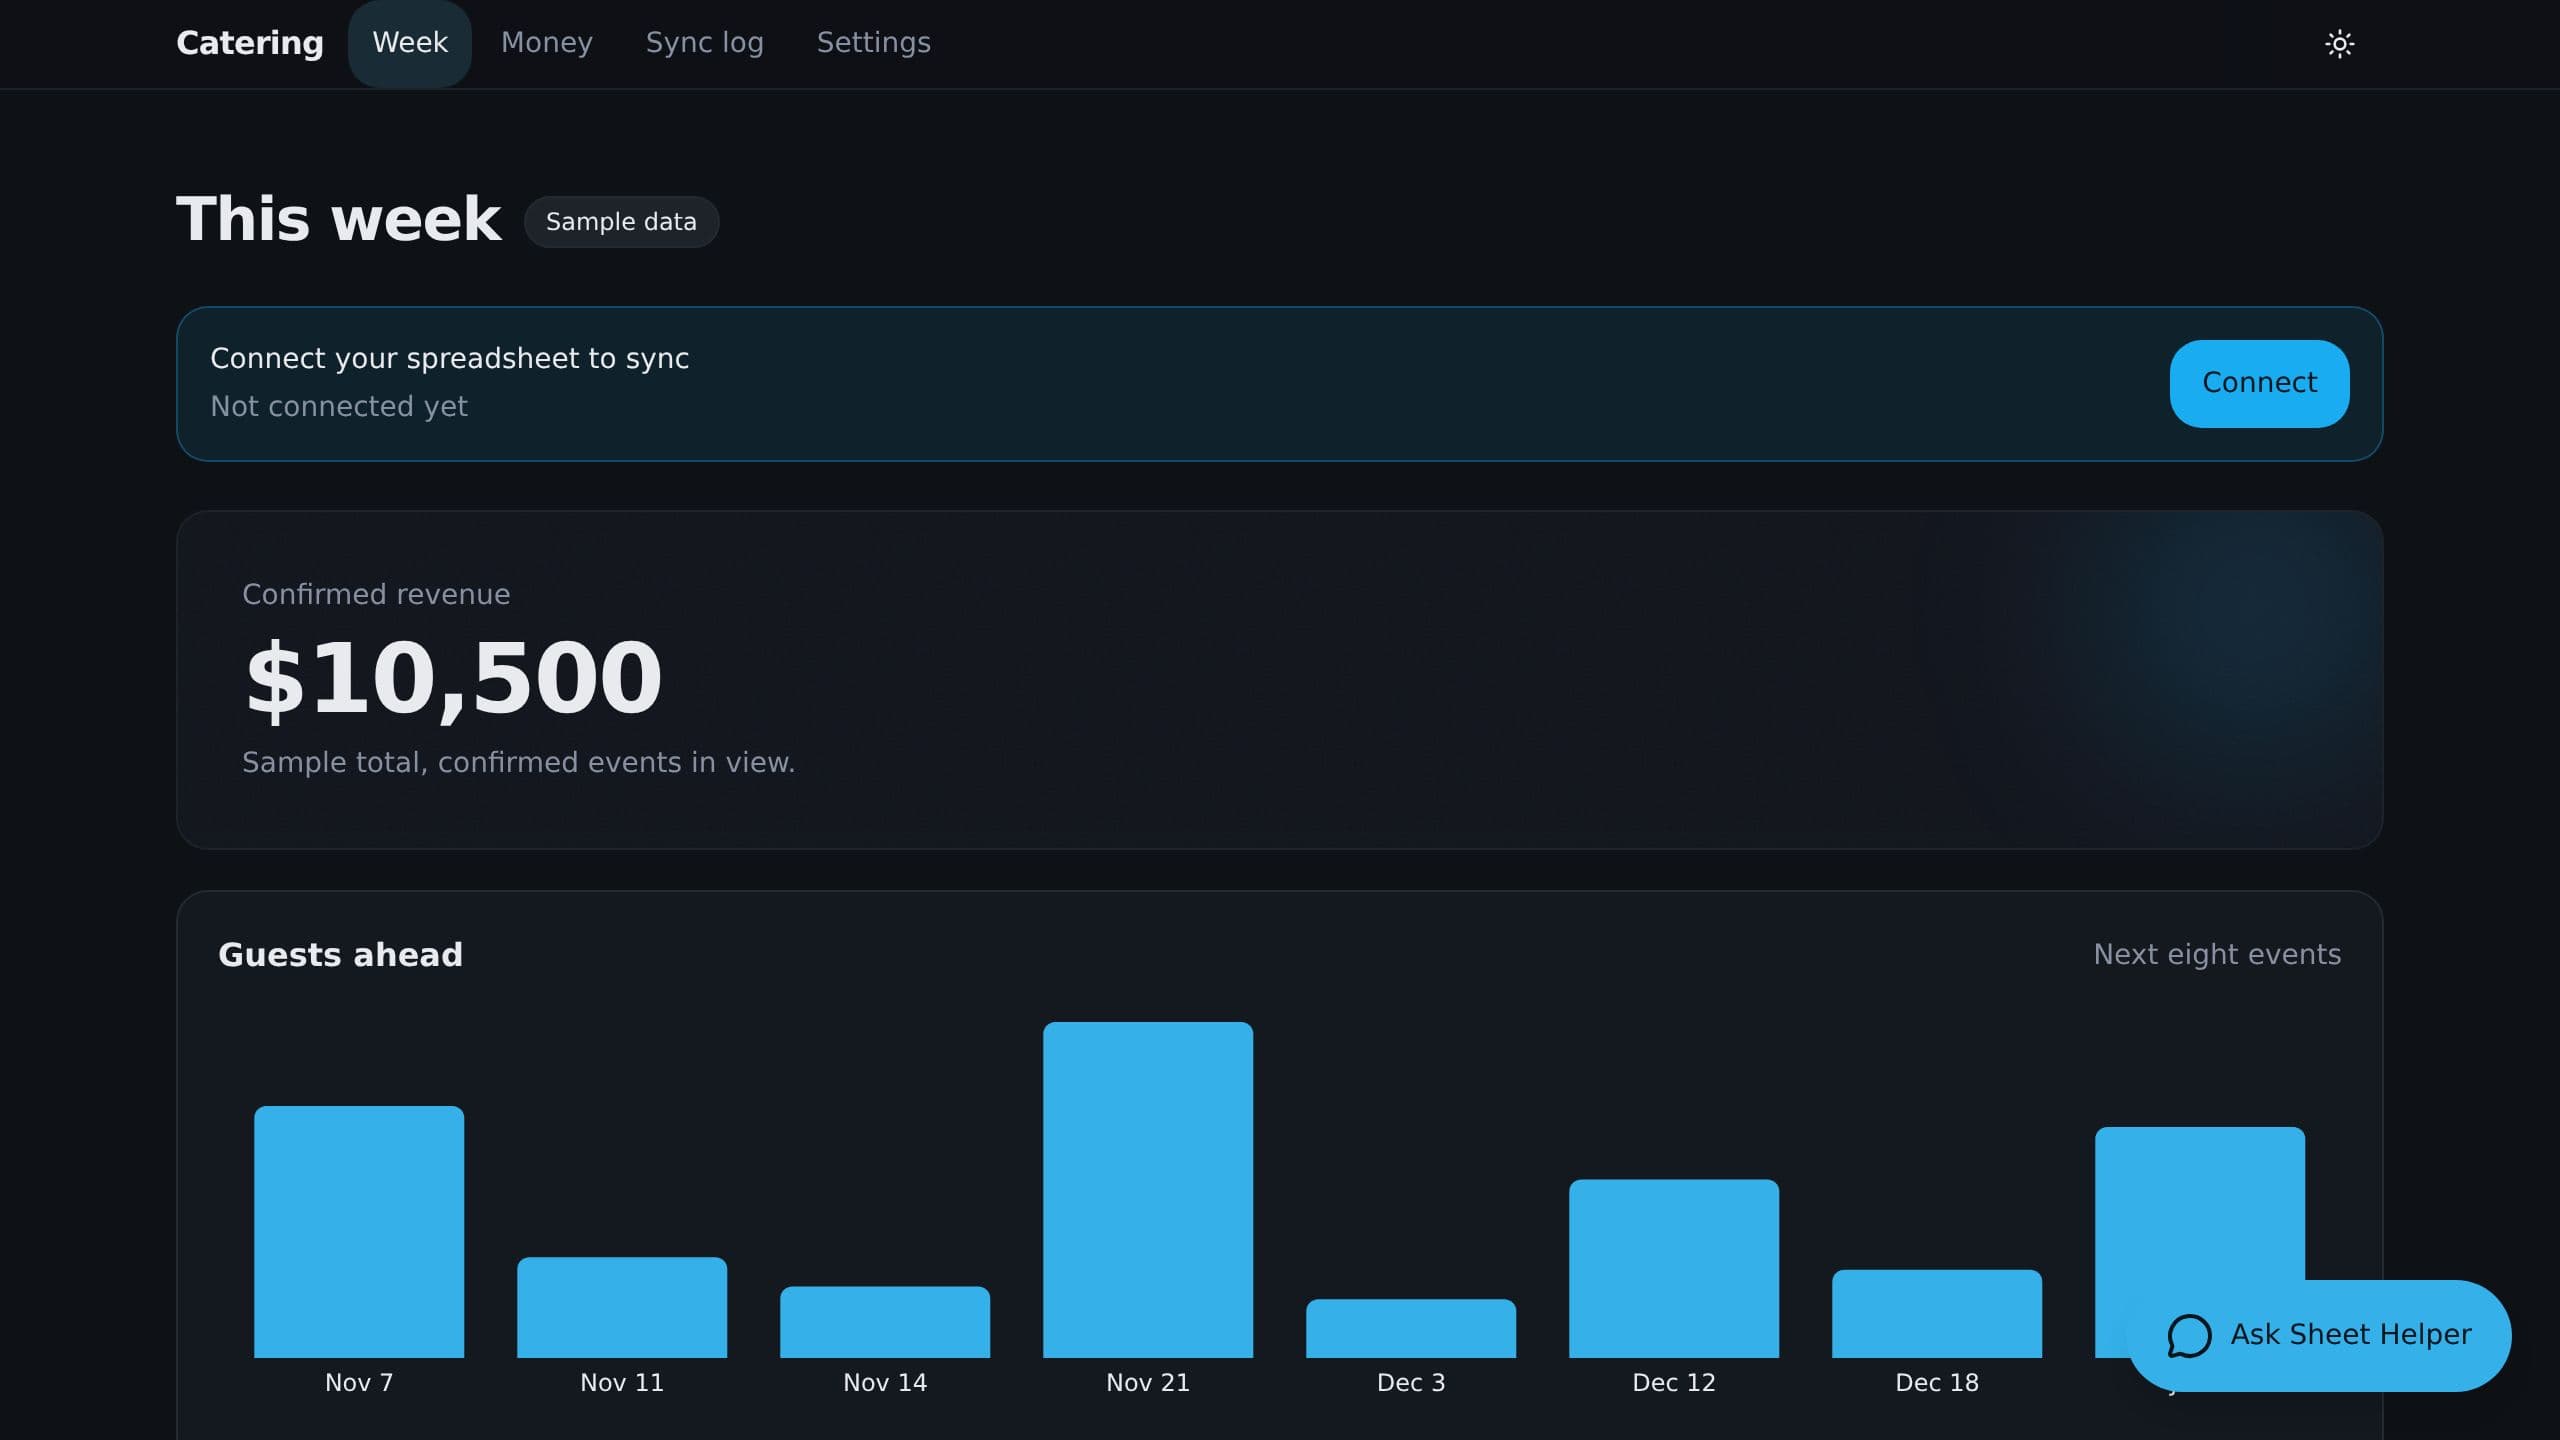Click the 'Dec 3' axis label
Image resolution: width=2560 pixels, height=1440 pixels.
coord(1411,1383)
